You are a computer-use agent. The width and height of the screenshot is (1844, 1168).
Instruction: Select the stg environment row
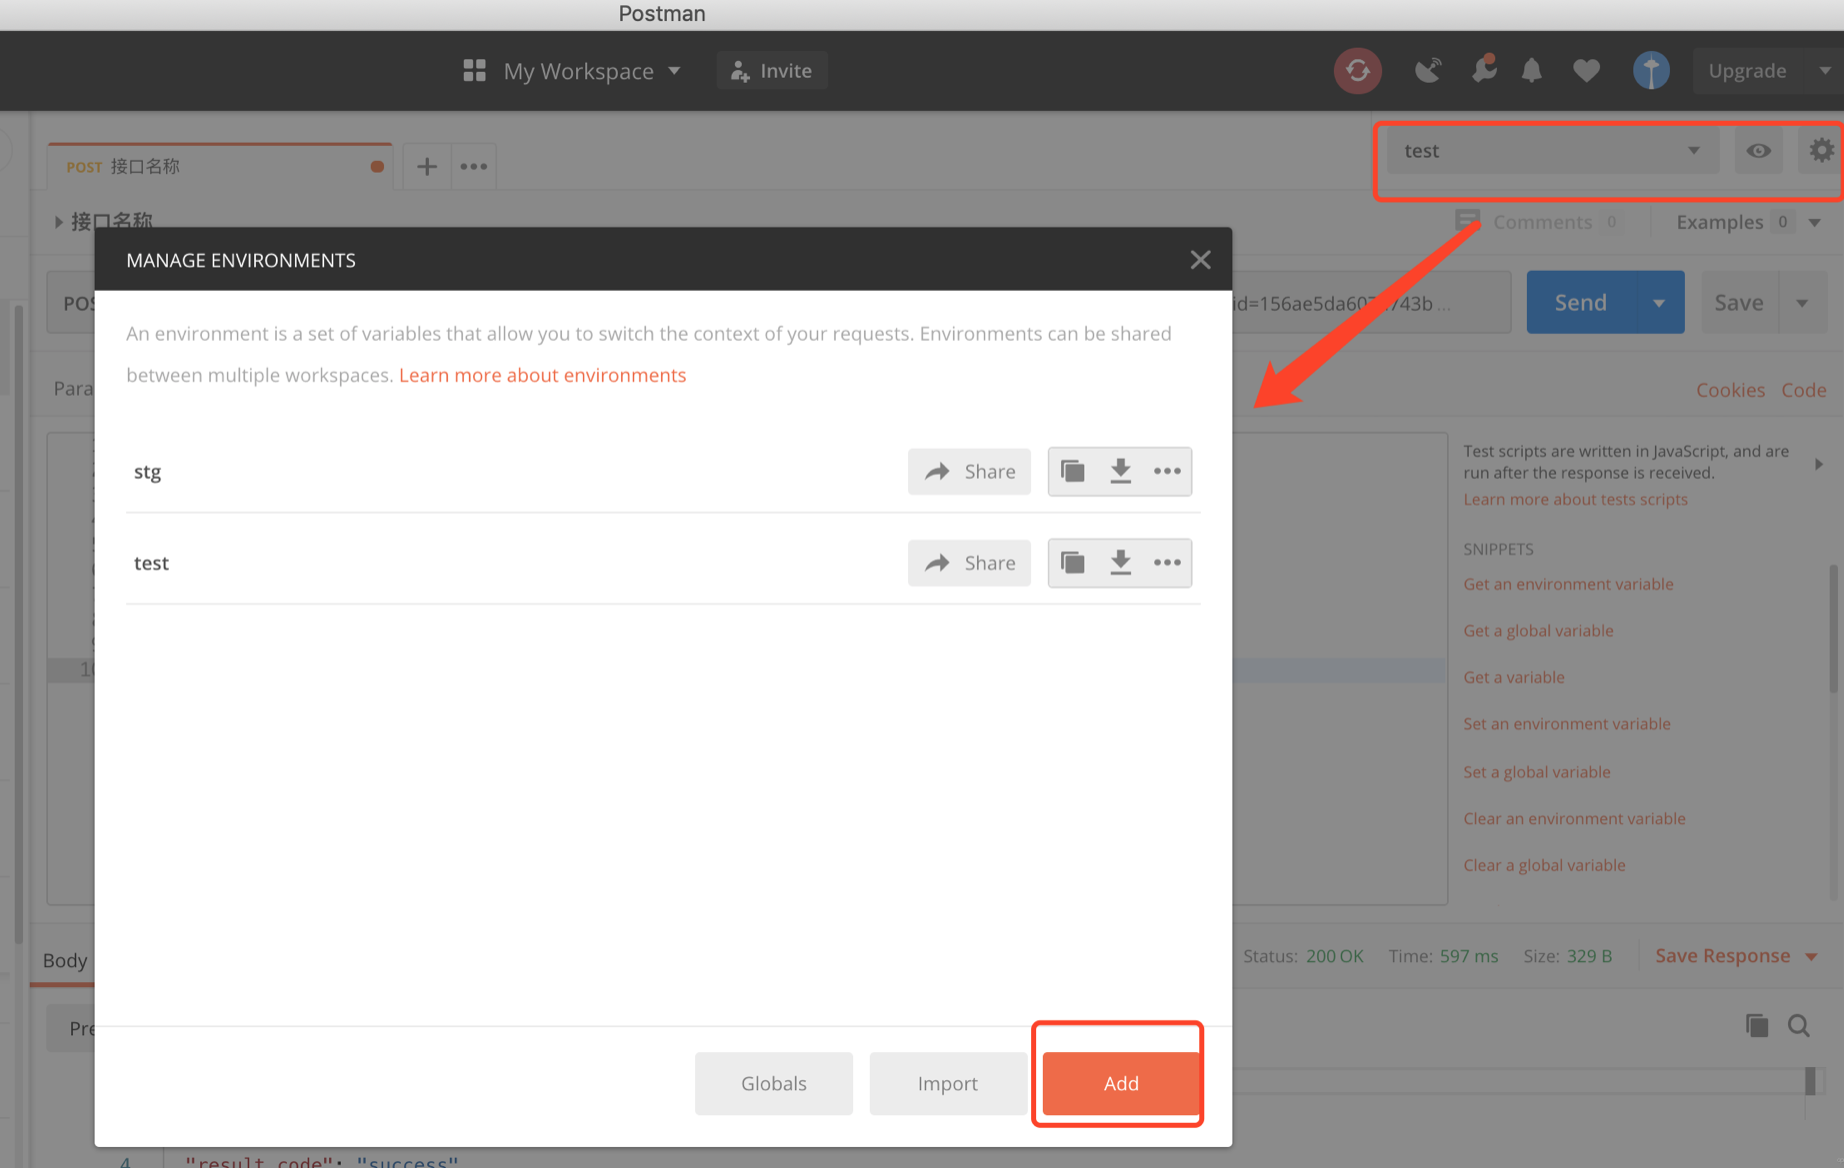663,471
